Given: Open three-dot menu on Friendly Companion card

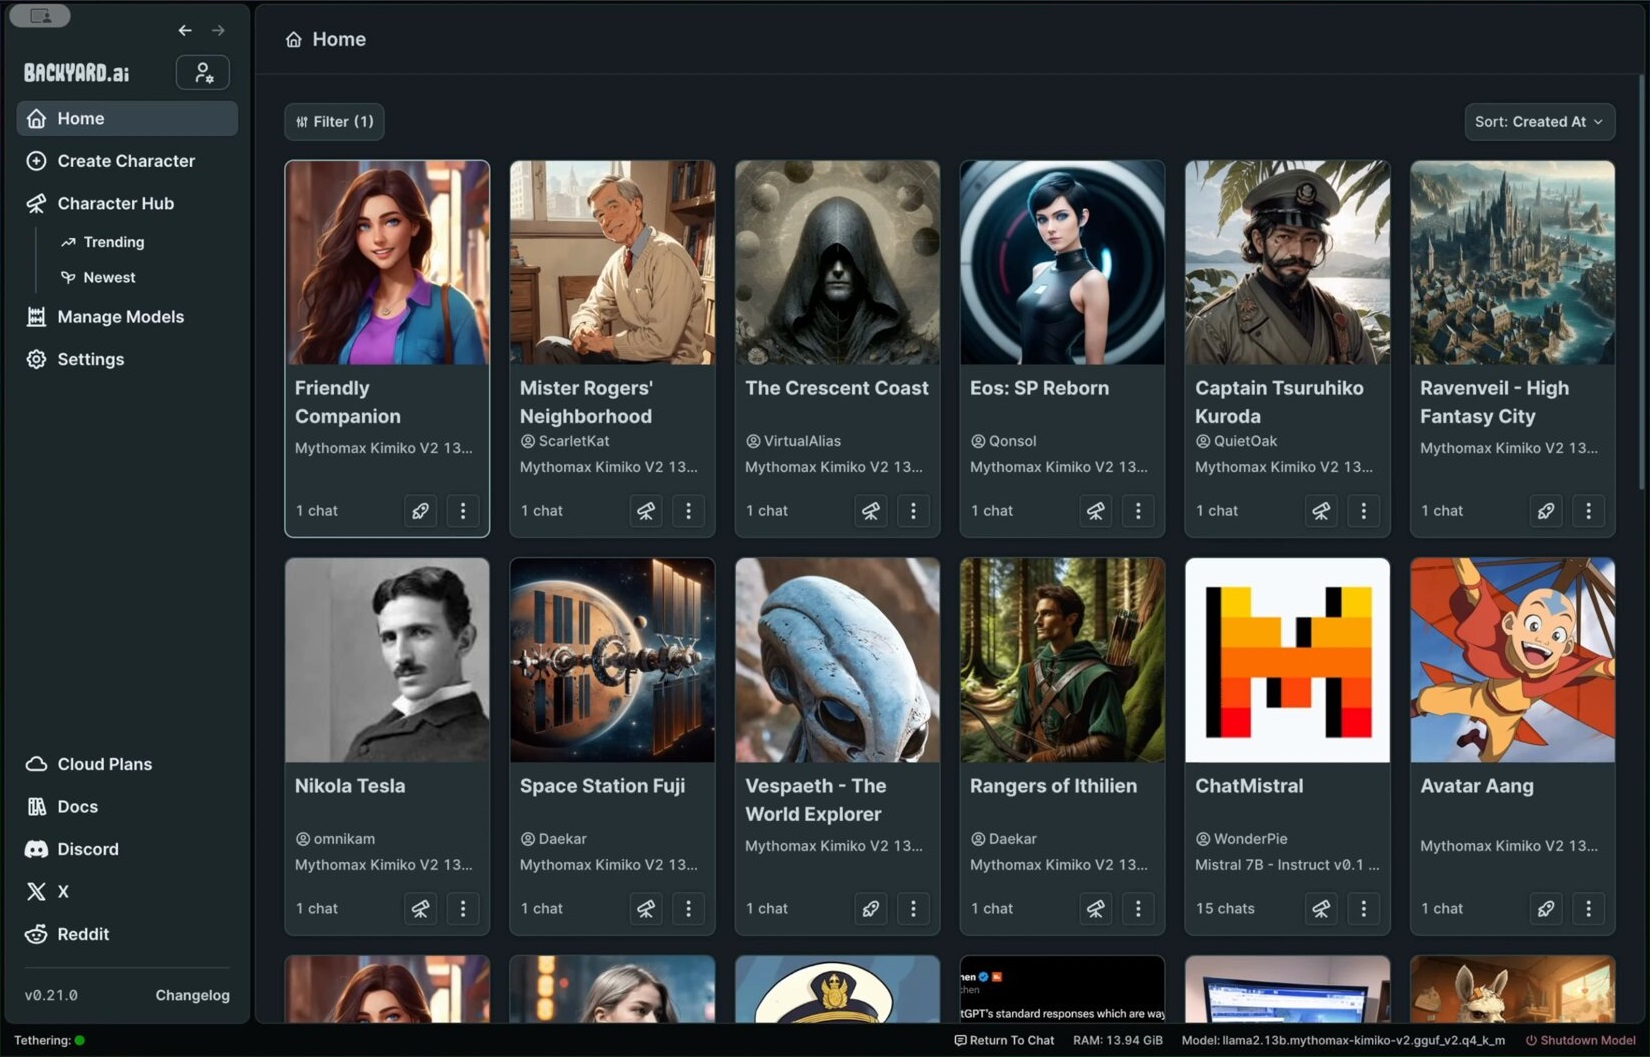Looking at the screenshot, I should [462, 511].
